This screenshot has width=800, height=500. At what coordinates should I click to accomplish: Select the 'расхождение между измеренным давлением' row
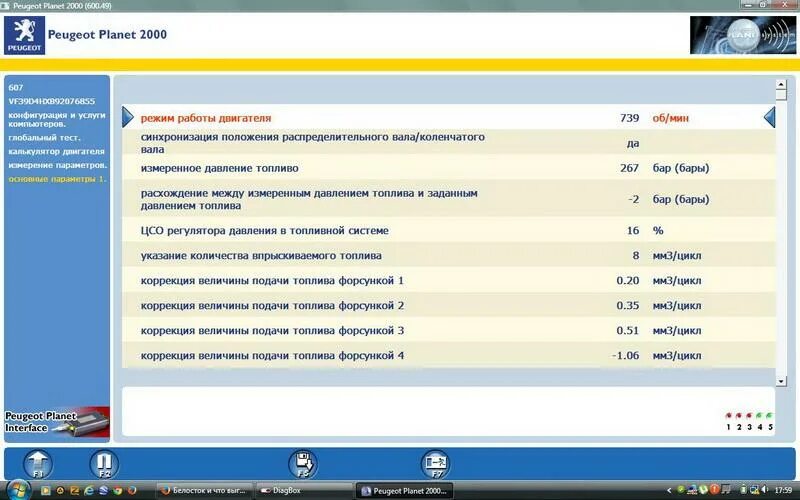pos(448,199)
